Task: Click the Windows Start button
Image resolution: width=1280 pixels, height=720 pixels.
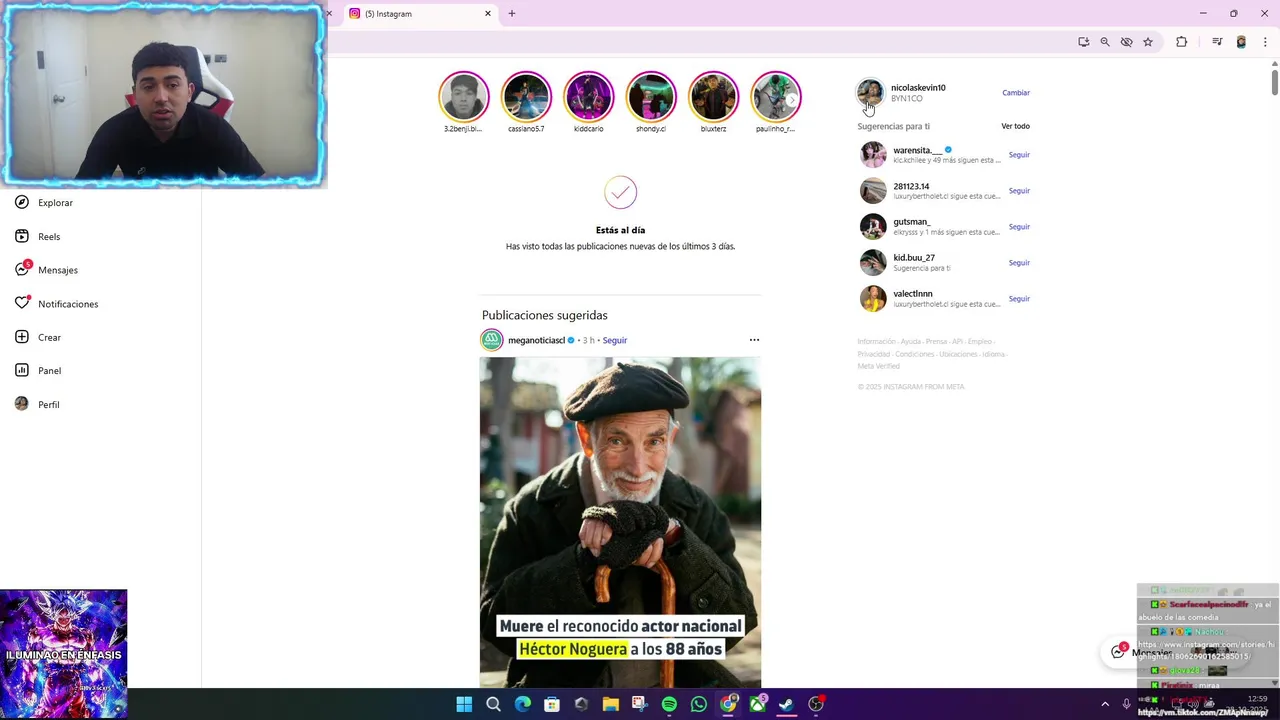Action: pos(464,704)
